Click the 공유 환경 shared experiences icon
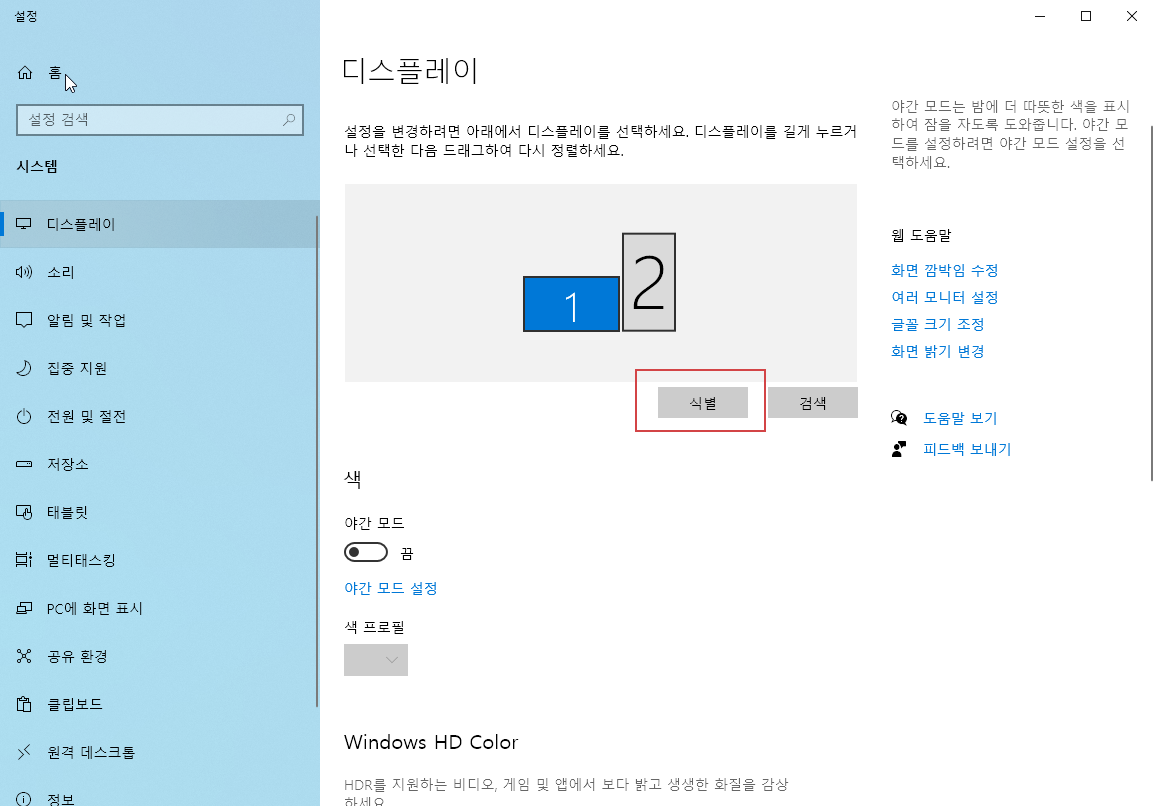1155x806 pixels. 24,656
